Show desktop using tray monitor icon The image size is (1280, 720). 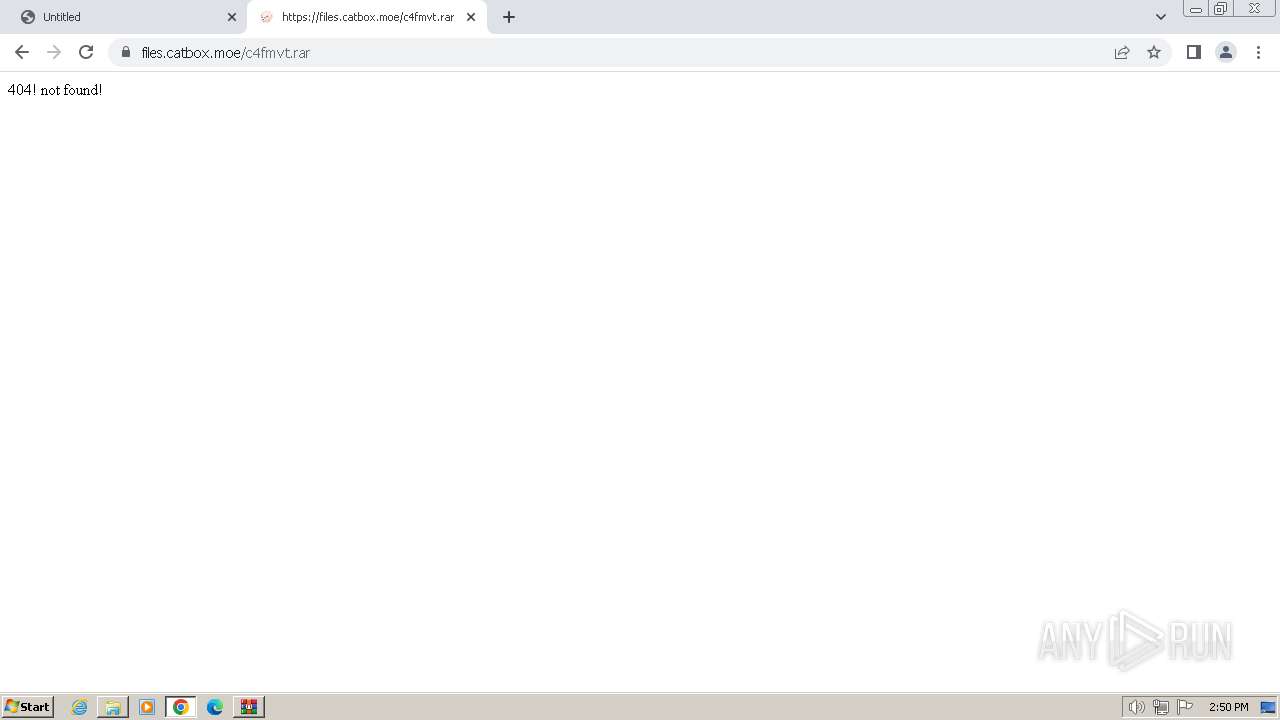(1268, 707)
